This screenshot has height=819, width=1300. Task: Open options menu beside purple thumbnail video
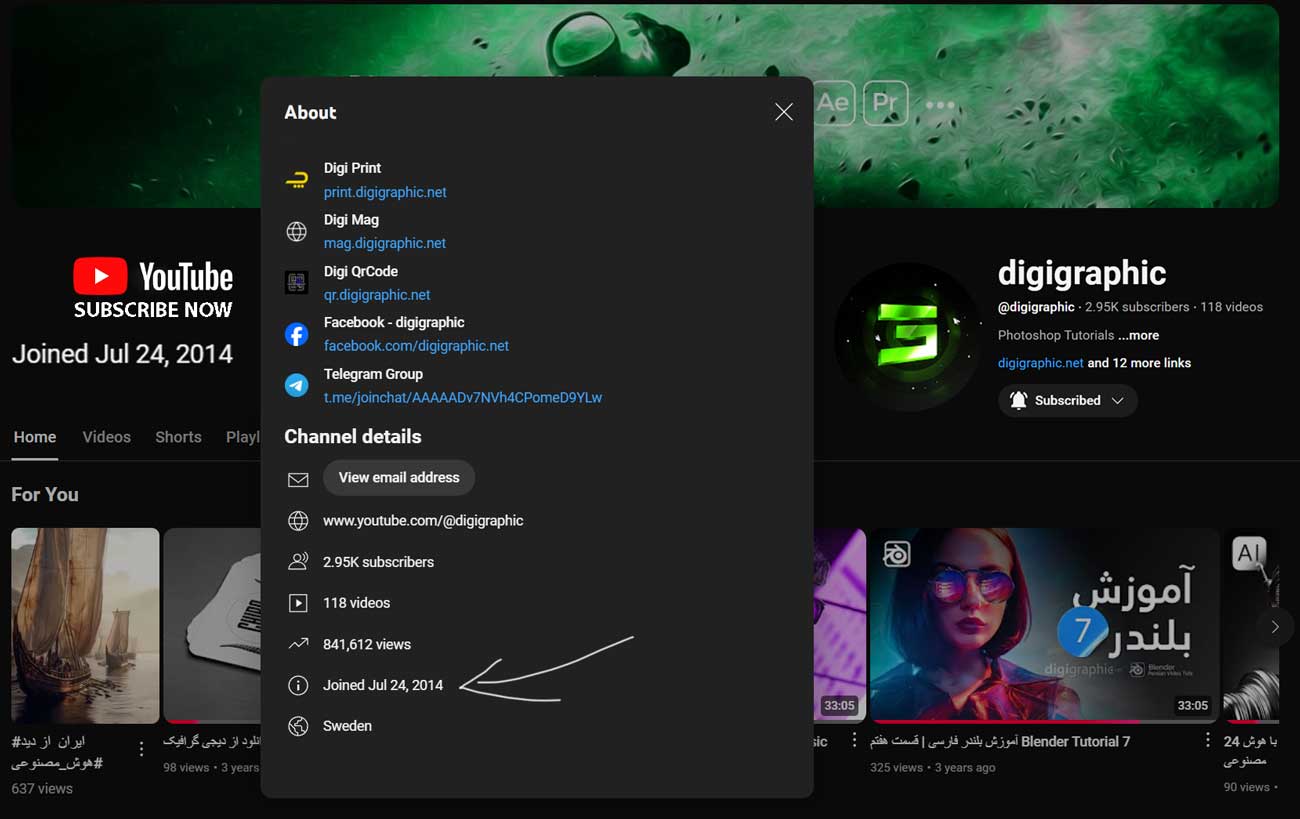click(x=854, y=741)
